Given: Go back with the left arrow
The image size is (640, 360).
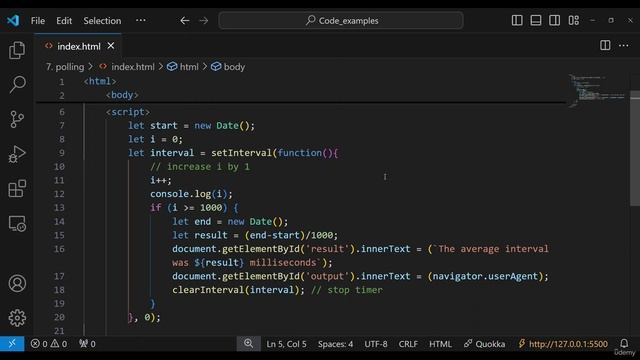Looking at the screenshot, I should pos(184,20).
